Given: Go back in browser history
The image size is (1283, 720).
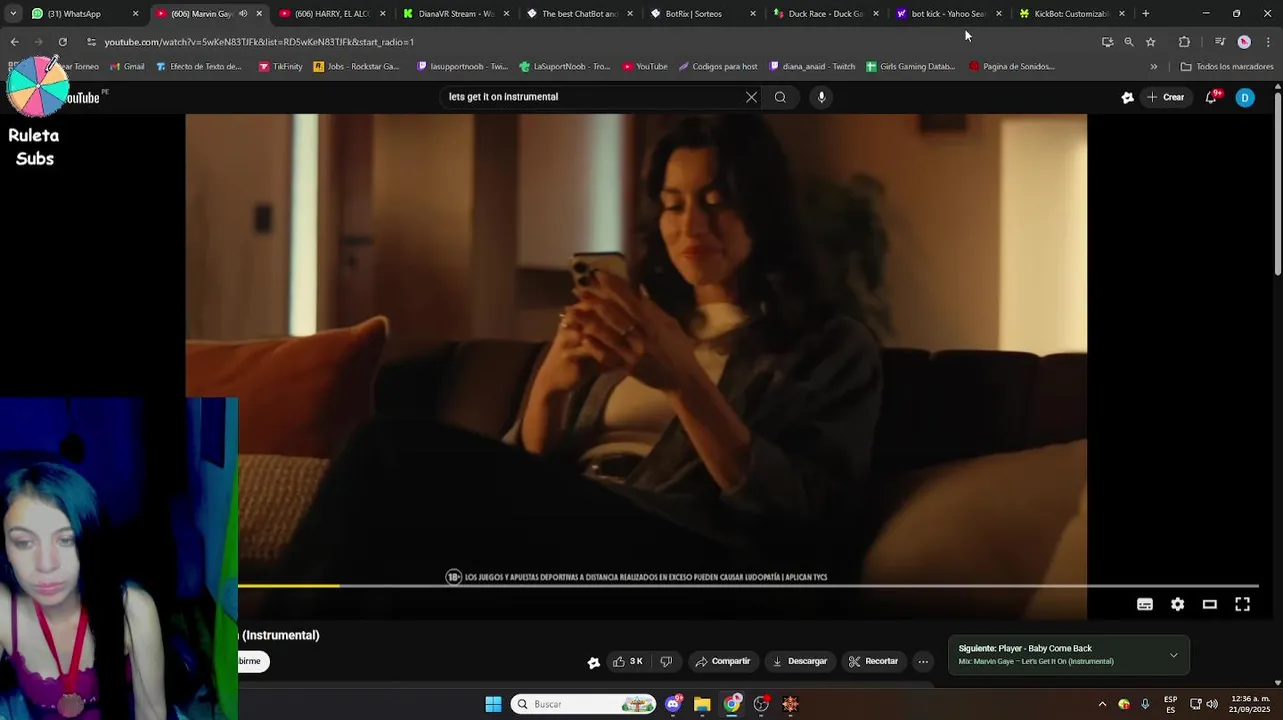Looking at the screenshot, I should pos(14,42).
